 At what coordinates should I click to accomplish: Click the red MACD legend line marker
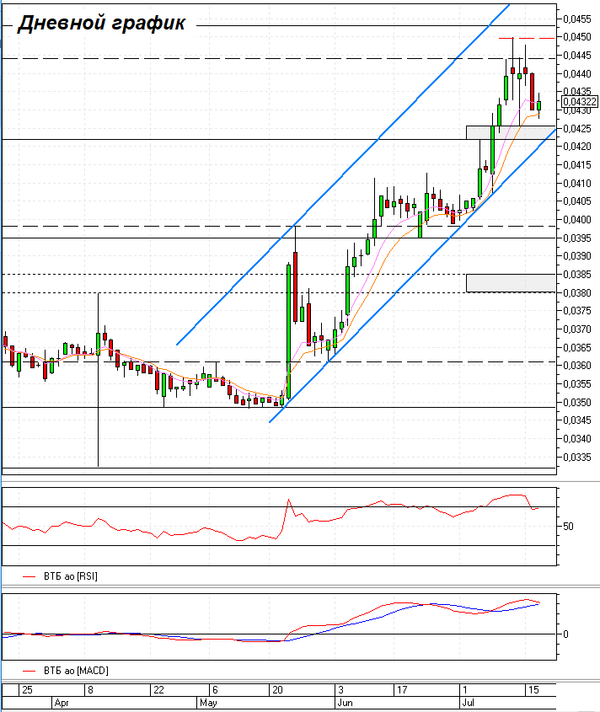point(29,671)
